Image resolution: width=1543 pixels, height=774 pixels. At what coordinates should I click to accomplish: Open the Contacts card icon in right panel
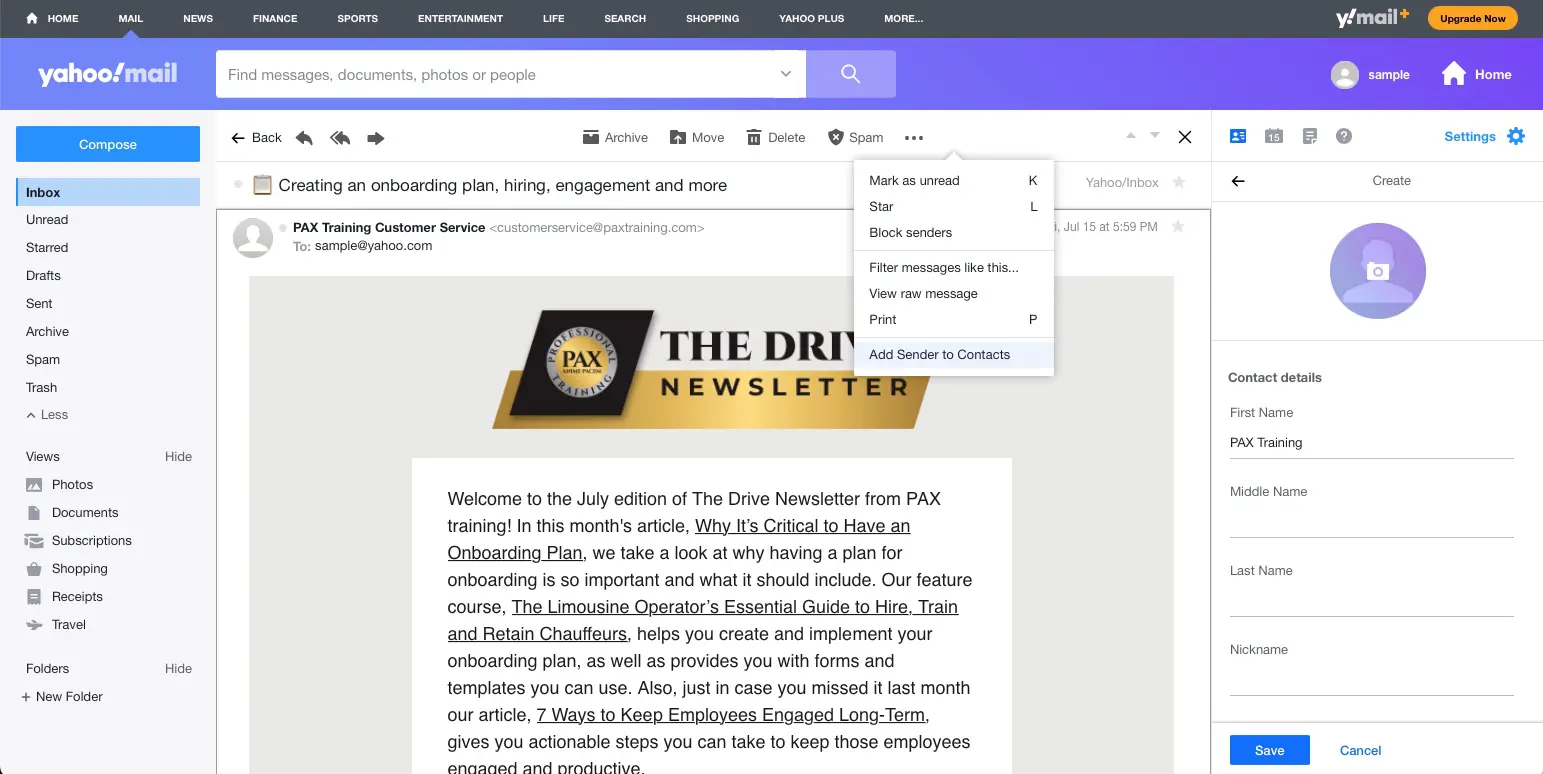tap(1237, 137)
